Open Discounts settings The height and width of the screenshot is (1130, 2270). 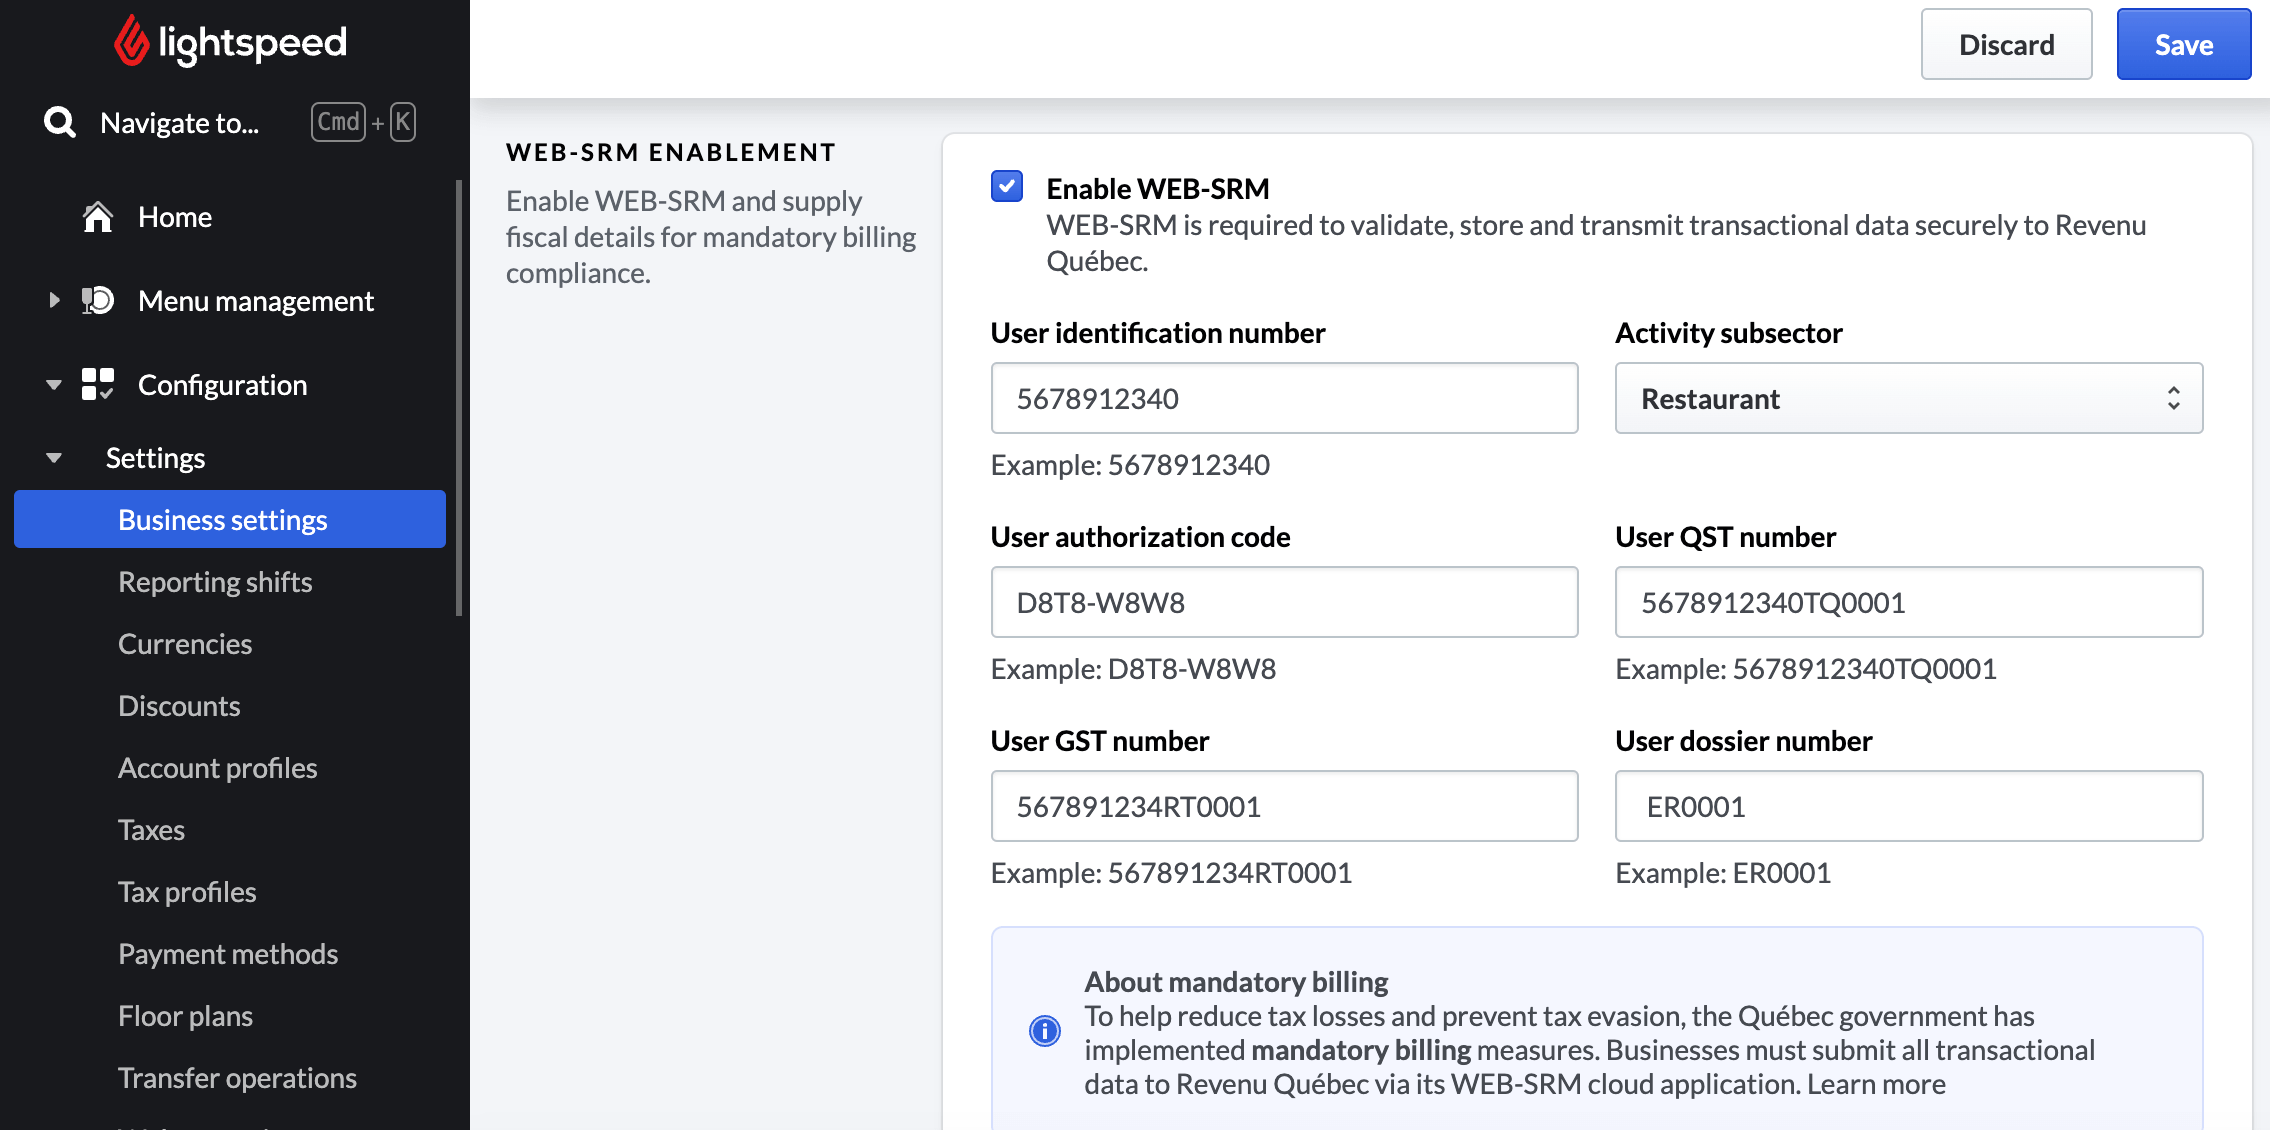[179, 706]
